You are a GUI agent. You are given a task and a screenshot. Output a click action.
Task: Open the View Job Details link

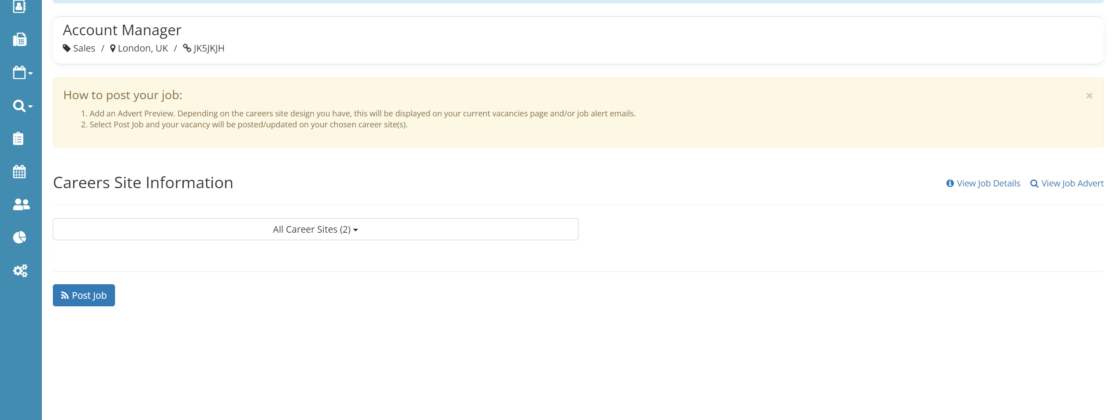point(983,184)
